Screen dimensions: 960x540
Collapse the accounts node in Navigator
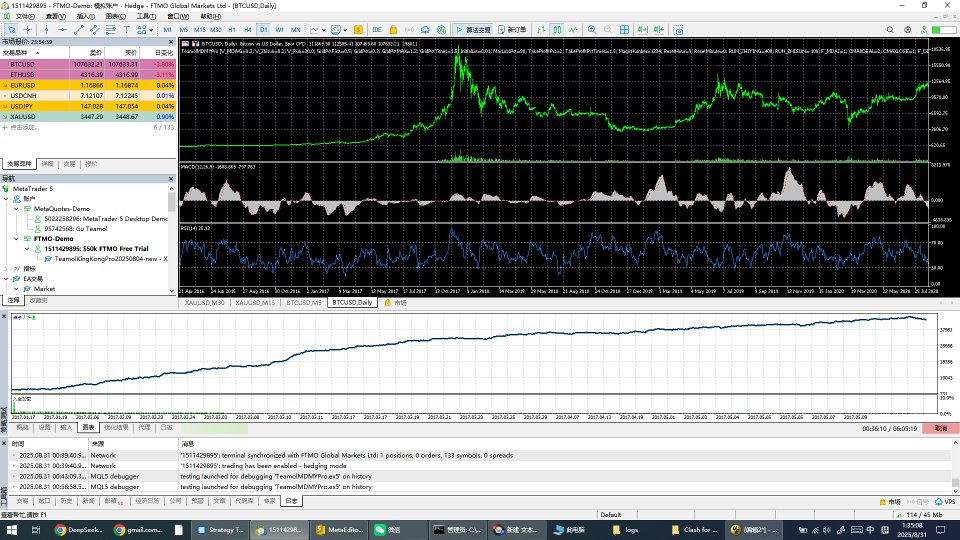(x=6, y=199)
